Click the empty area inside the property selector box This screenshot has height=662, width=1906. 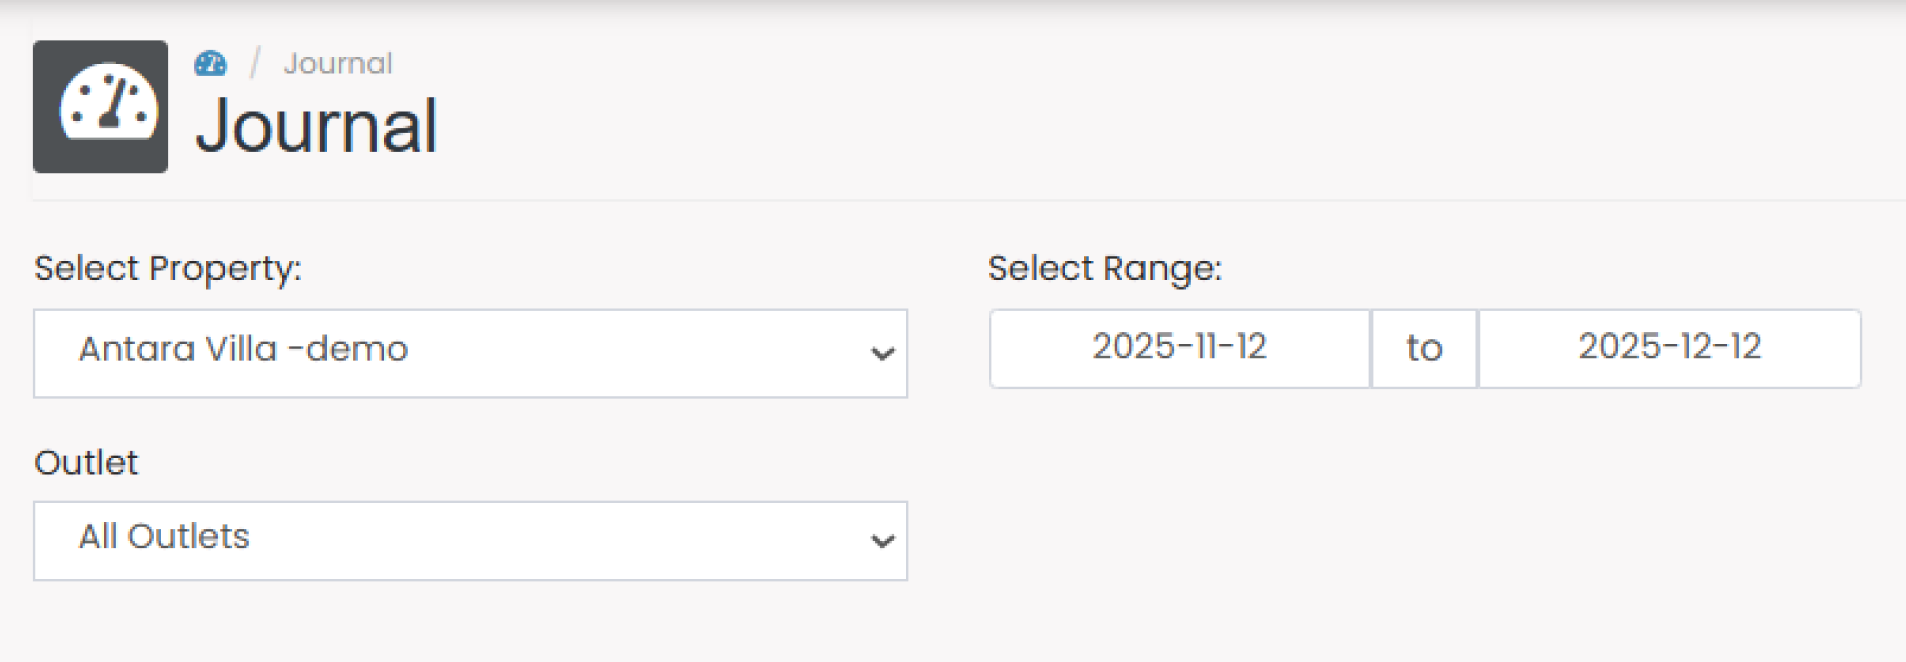(640, 353)
